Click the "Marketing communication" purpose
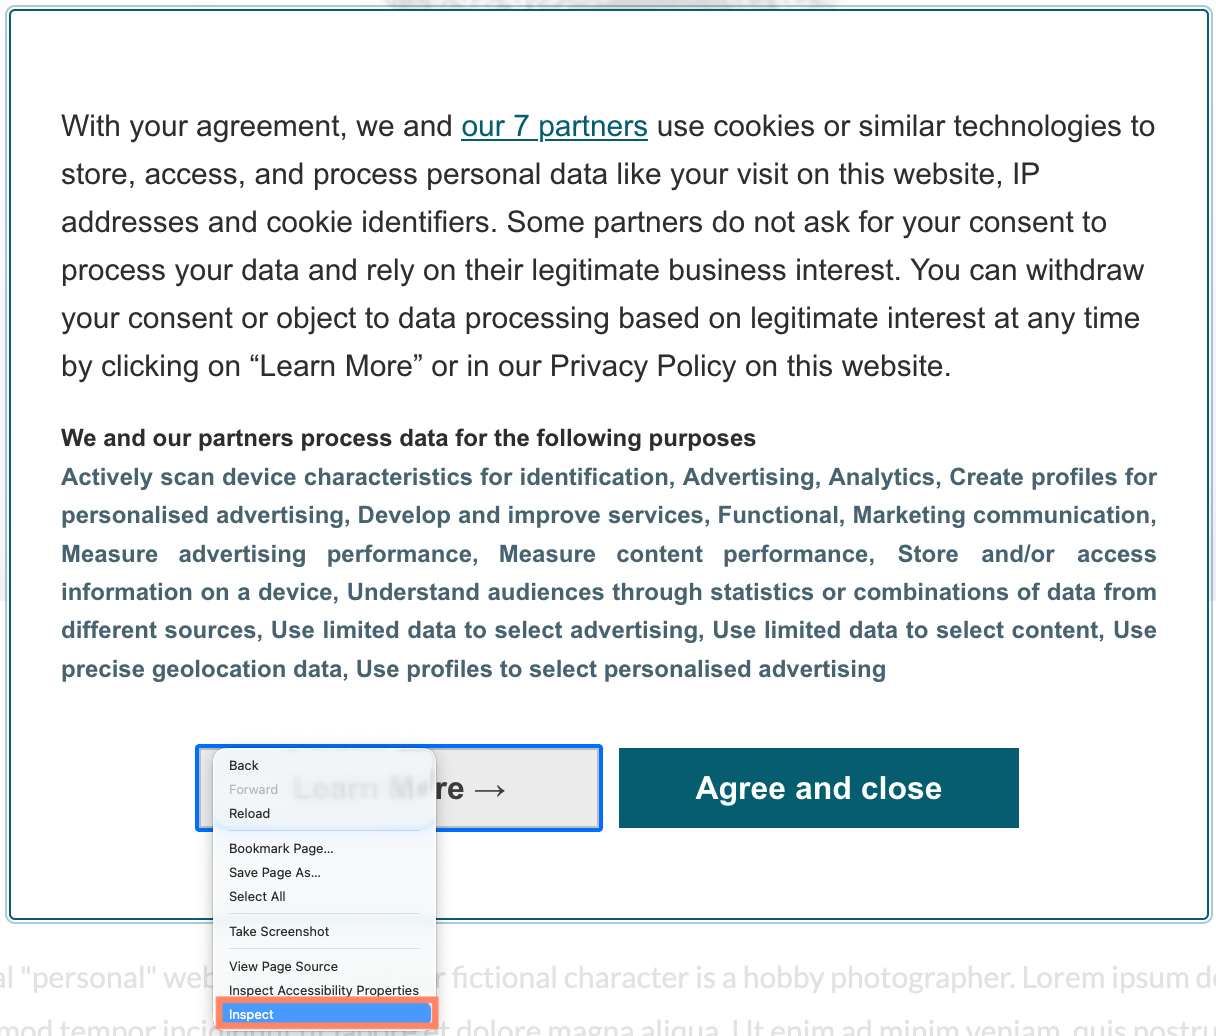 point(1003,516)
